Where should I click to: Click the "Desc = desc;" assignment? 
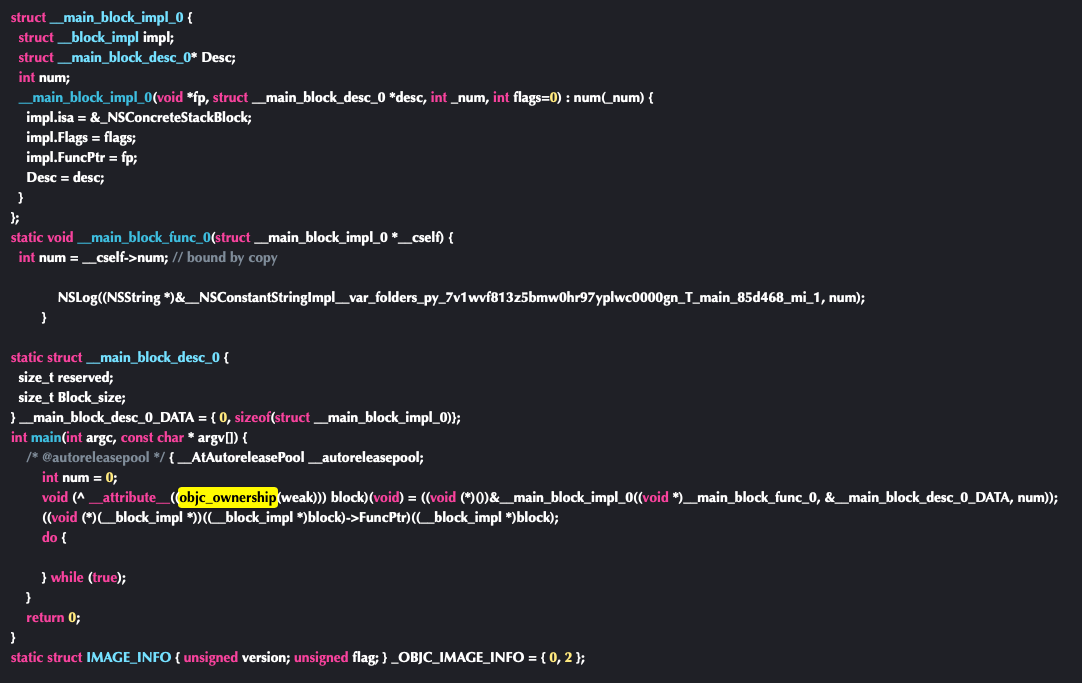pyautogui.click(x=65, y=177)
